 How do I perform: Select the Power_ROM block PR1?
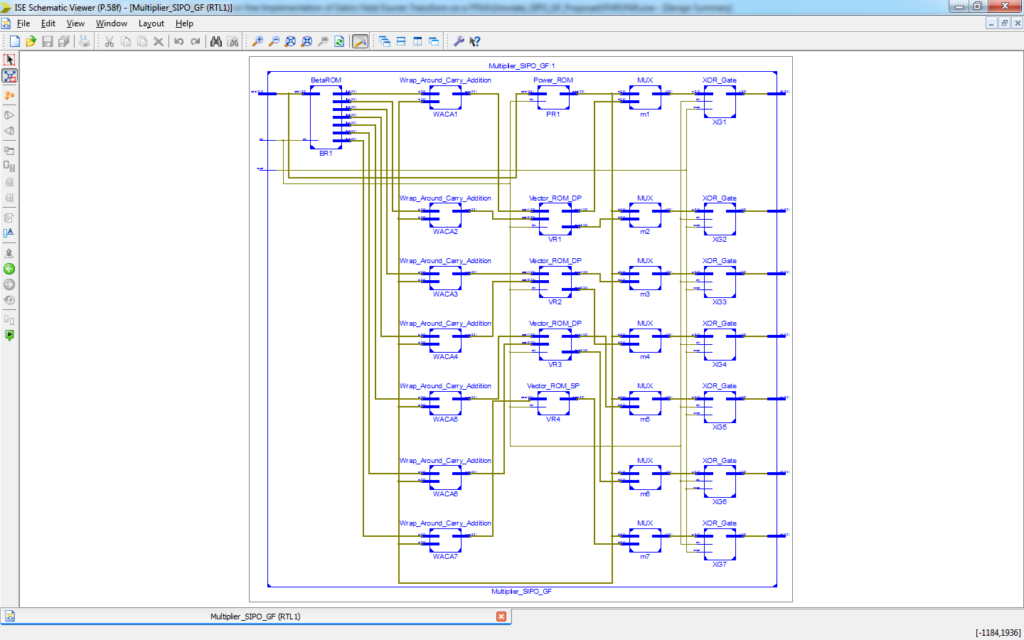552,97
